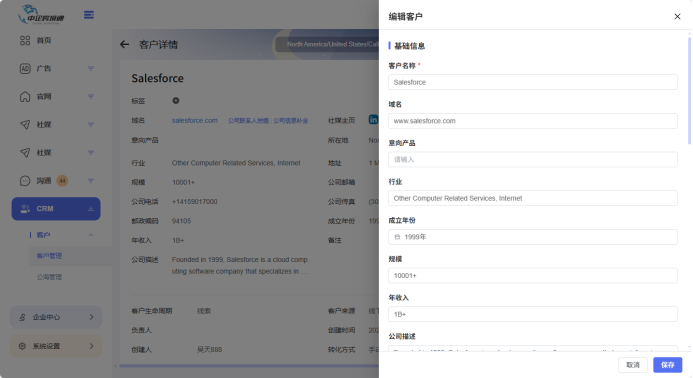Click the creator name 吴天888
The image size is (693, 378).
coord(209,350)
